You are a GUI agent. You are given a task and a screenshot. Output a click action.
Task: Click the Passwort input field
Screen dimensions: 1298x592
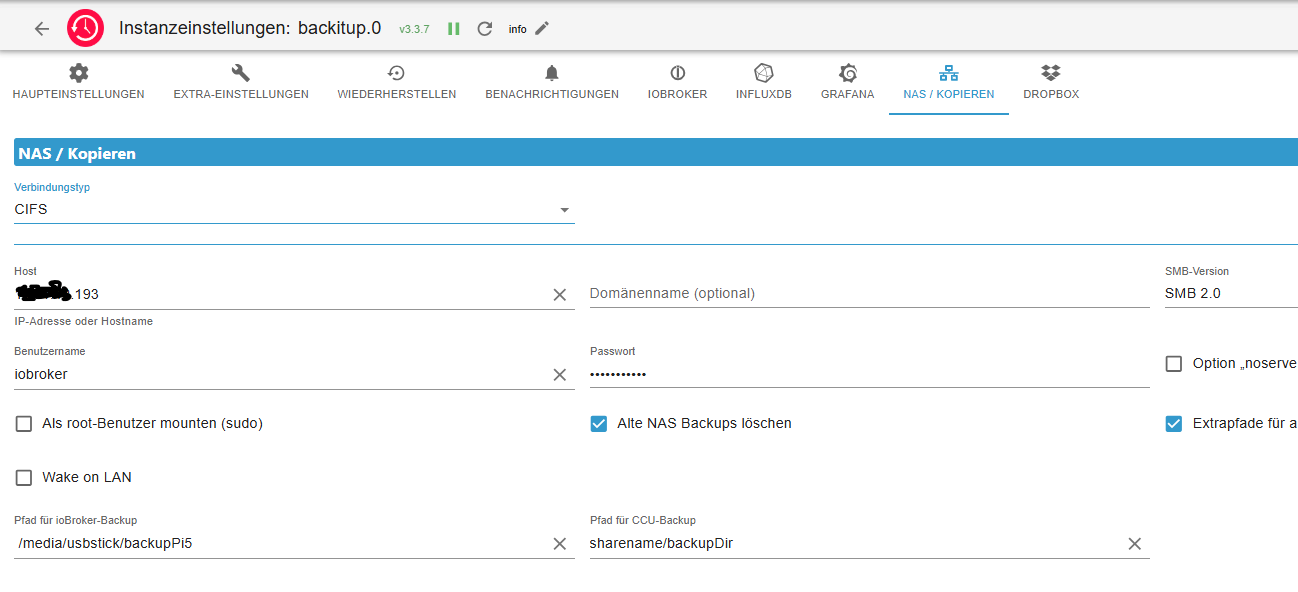coord(868,374)
